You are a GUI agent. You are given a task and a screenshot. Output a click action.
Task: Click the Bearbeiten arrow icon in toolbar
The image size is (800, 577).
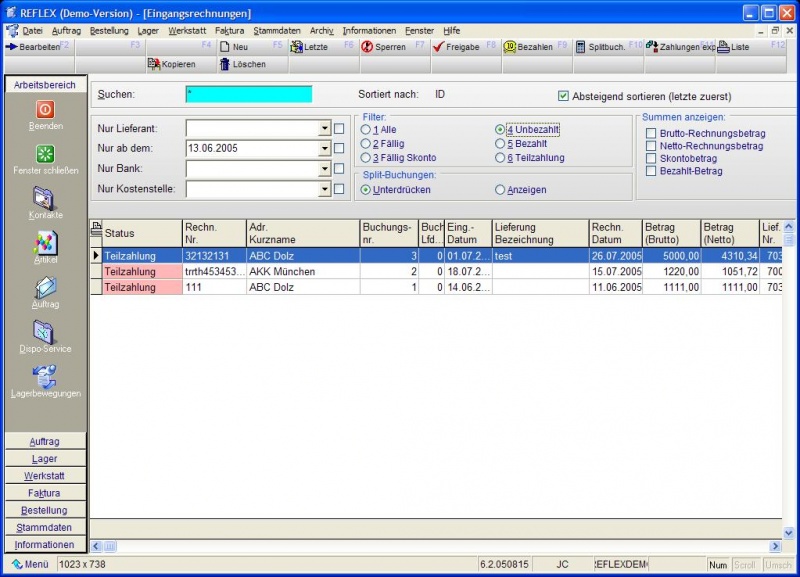coord(11,47)
